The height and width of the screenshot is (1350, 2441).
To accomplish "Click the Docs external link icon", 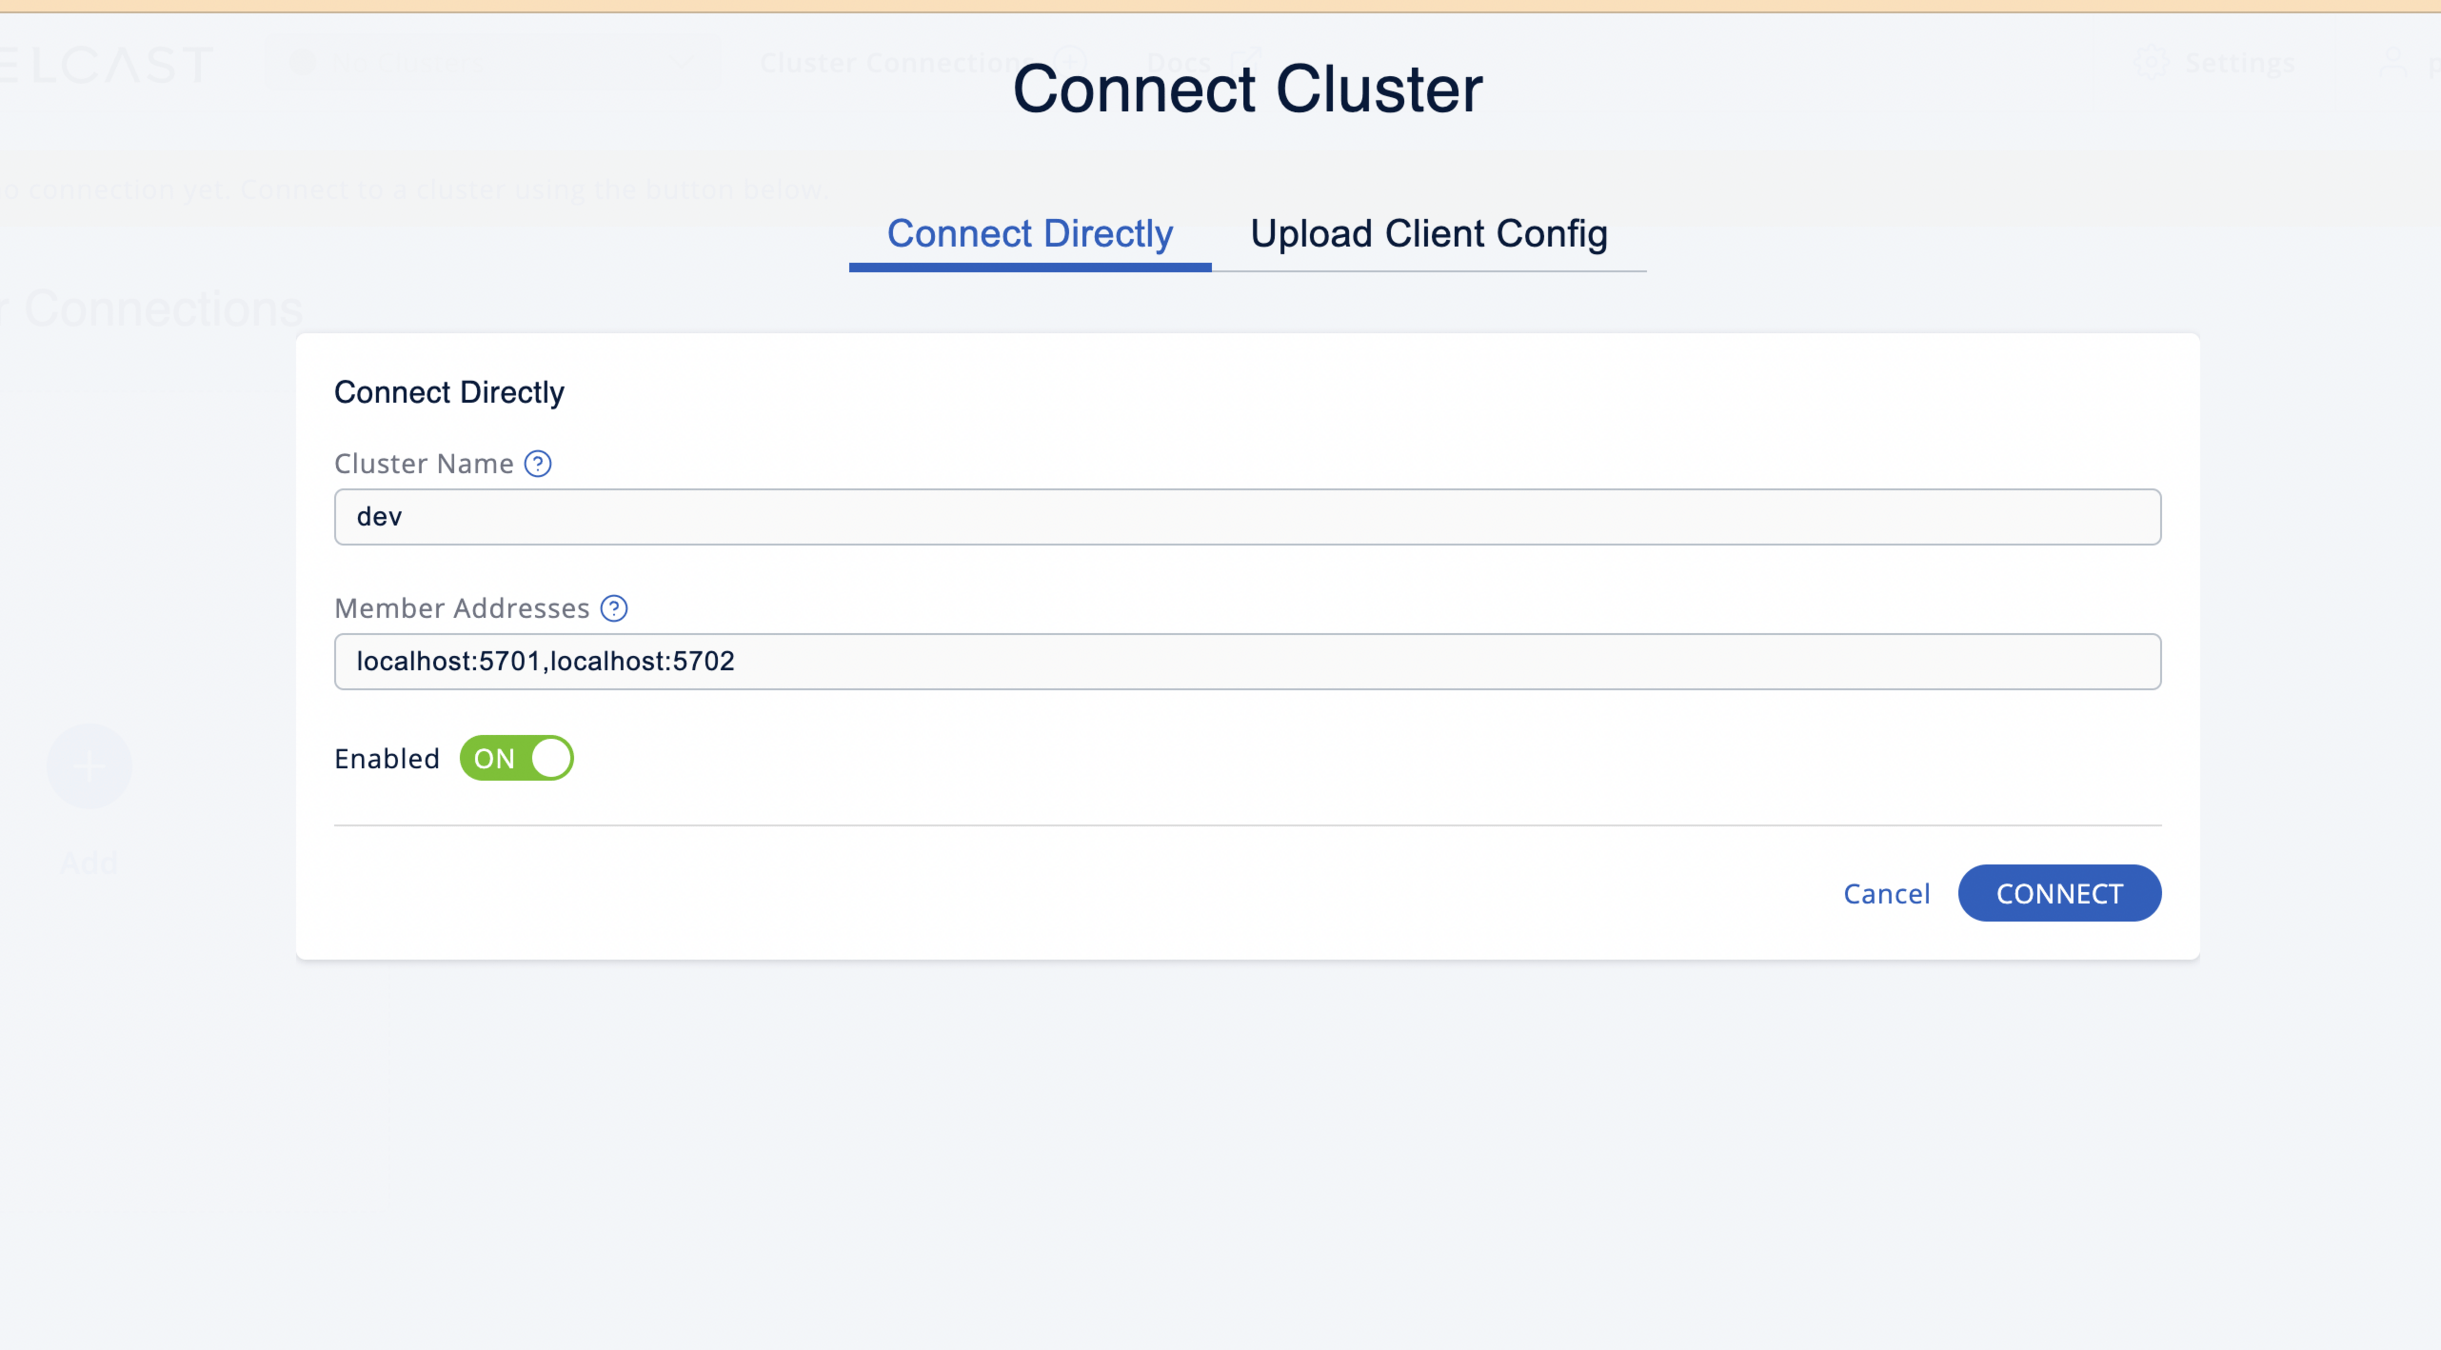I will (1245, 61).
